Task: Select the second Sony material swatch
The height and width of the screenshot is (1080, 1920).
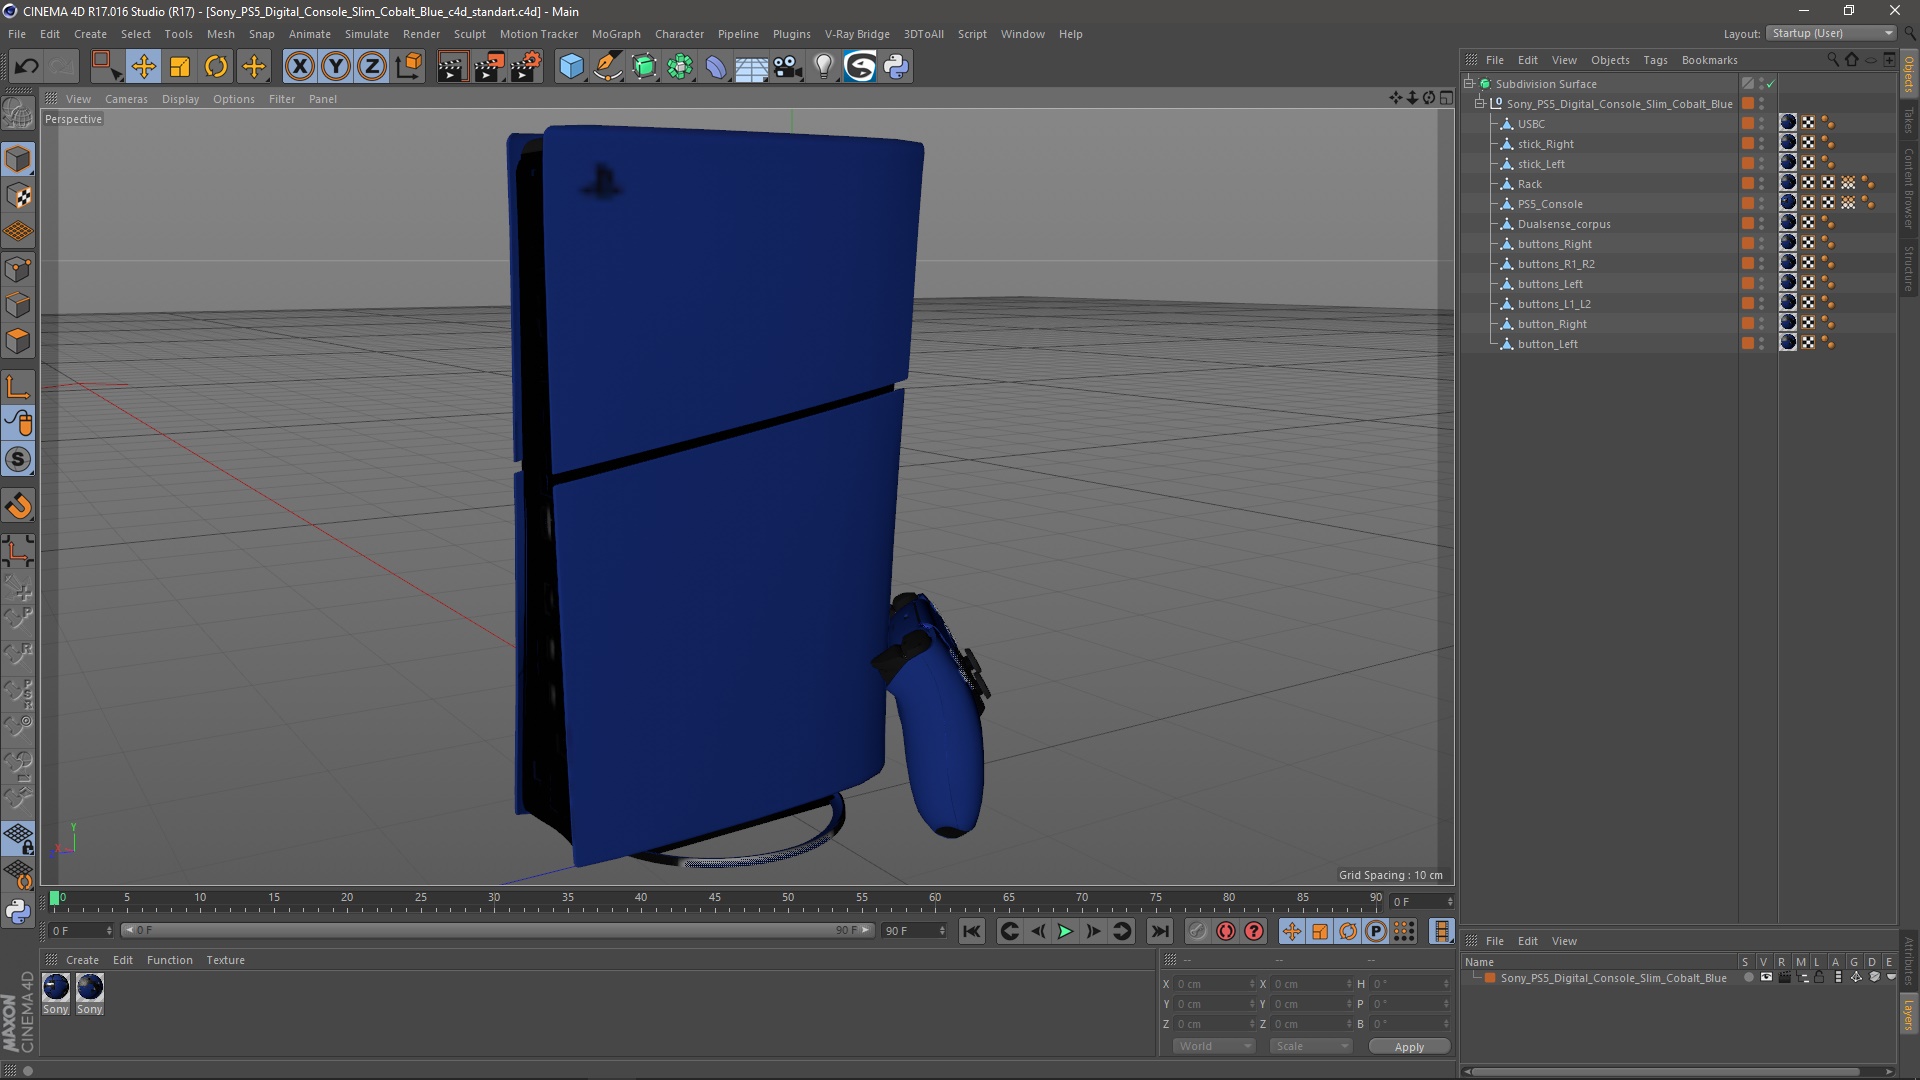Action: coord(90,987)
